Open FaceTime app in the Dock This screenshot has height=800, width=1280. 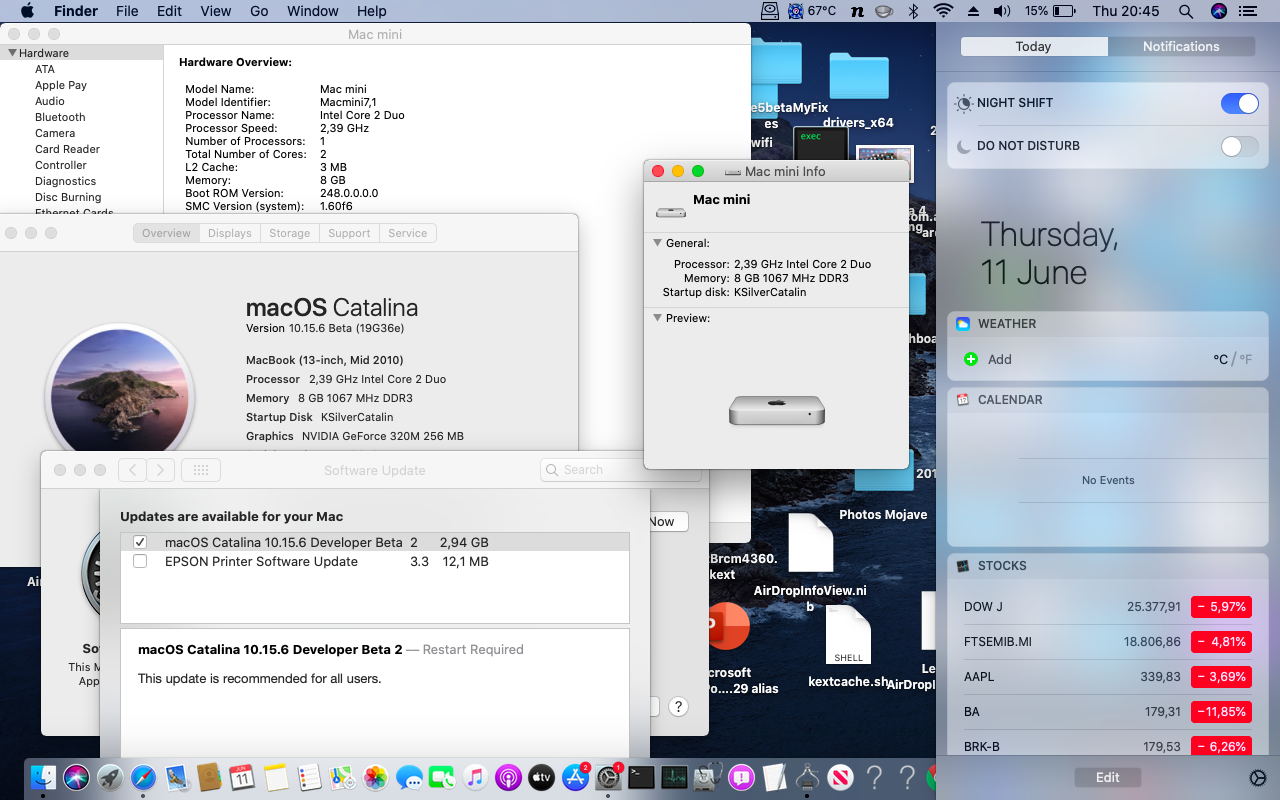[441, 777]
